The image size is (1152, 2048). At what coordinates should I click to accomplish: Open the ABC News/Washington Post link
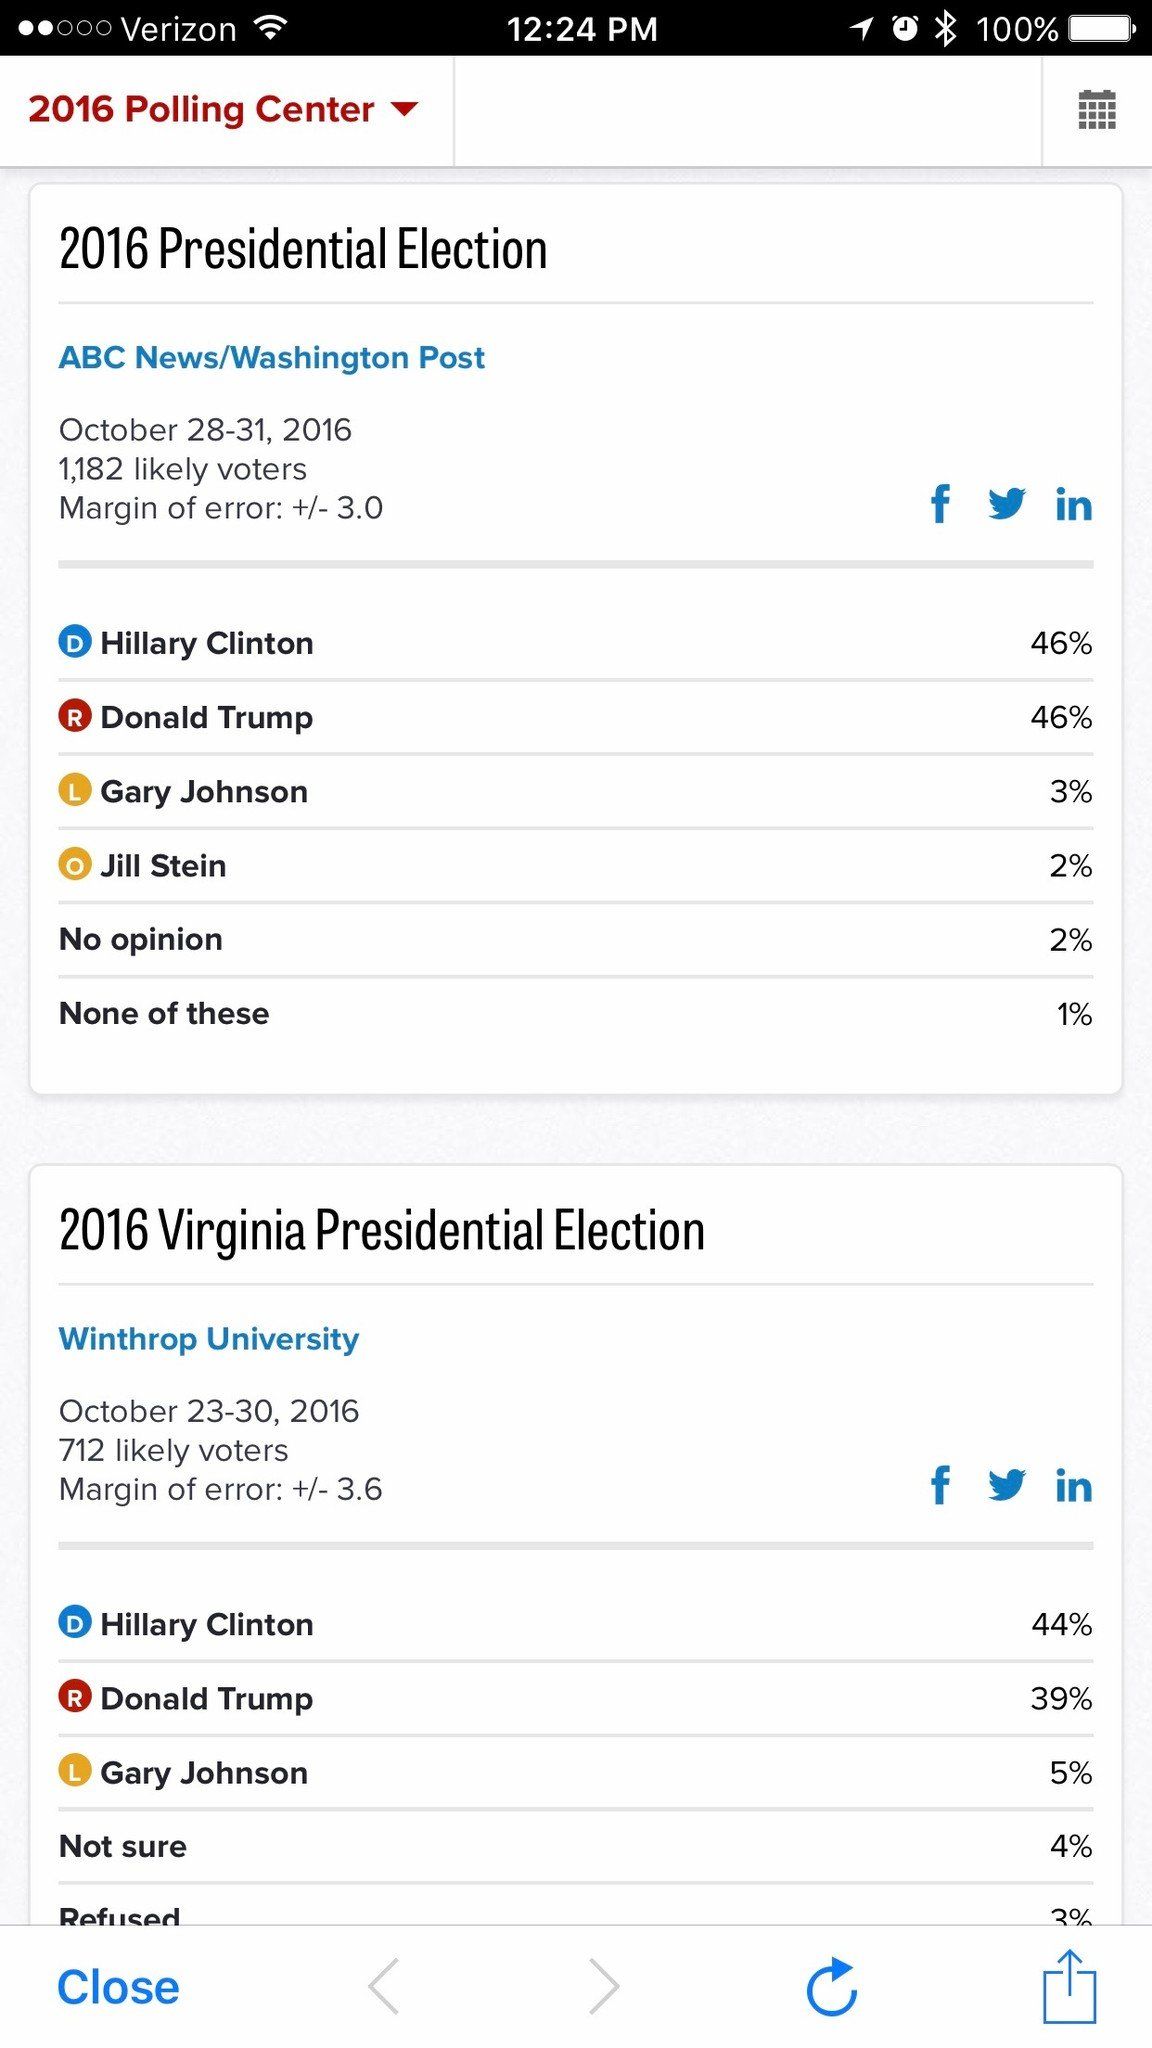coord(272,357)
